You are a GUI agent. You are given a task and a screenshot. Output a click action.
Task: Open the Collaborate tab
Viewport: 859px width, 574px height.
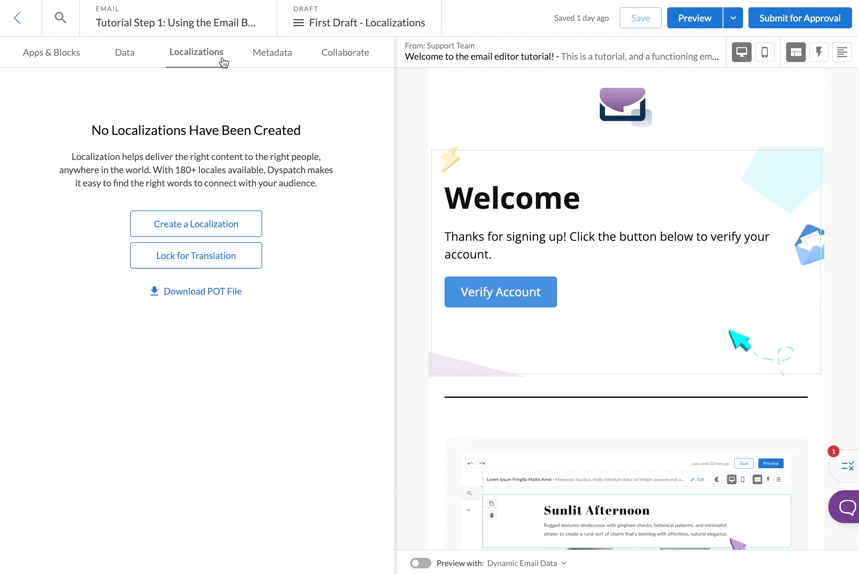[x=345, y=53]
